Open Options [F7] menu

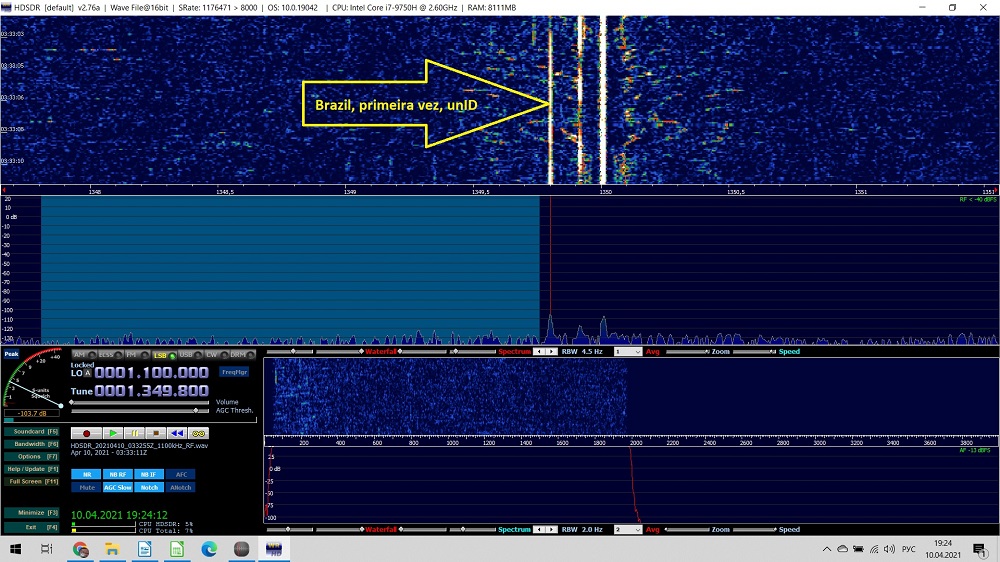pyautogui.click(x=31, y=456)
